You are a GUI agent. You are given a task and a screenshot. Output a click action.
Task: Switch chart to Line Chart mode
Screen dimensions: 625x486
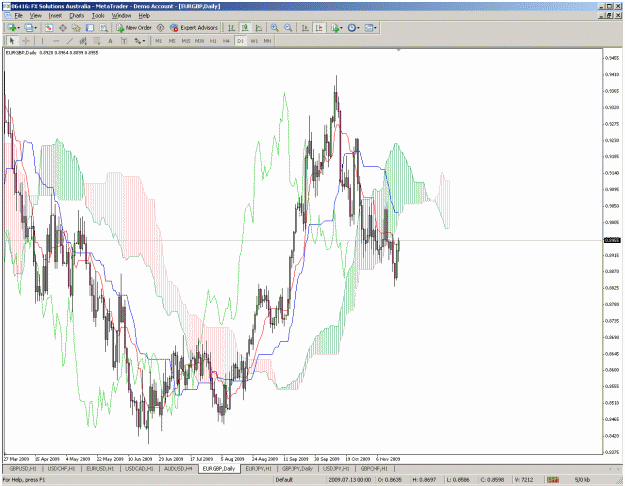pyautogui.click(x=259, y=28)
